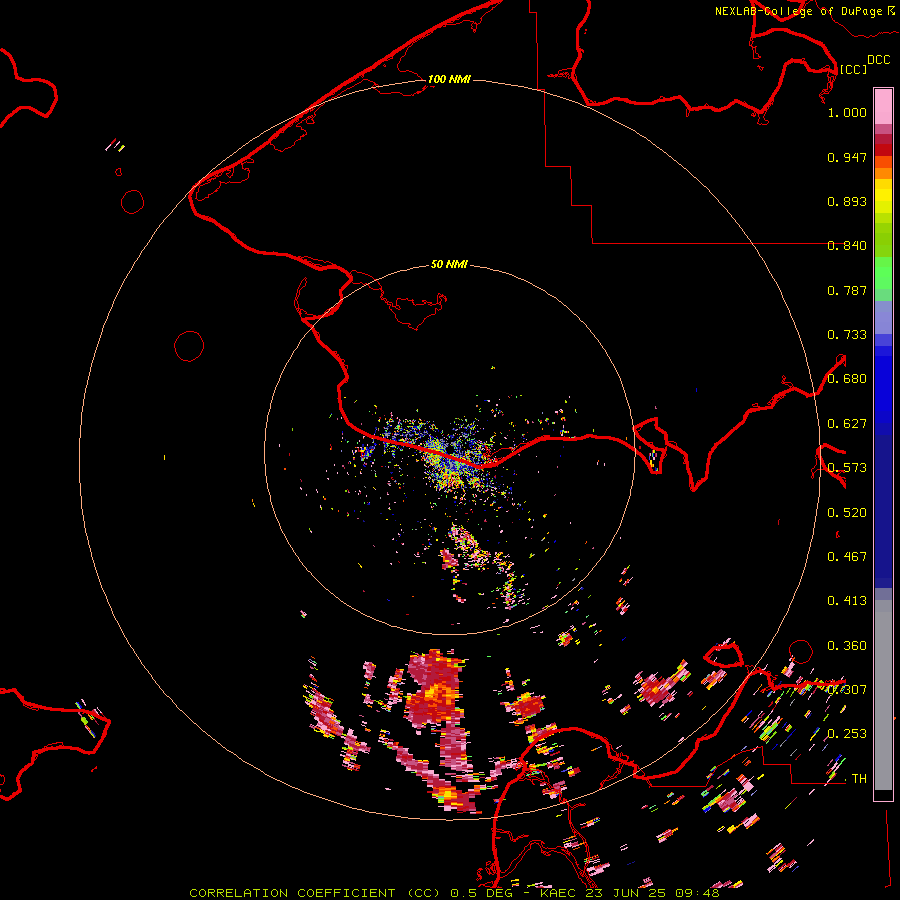The height and width of the screenshot is (900, 900).
Task: Select the 0.413 legend value
Action: [x=847, y=601]
